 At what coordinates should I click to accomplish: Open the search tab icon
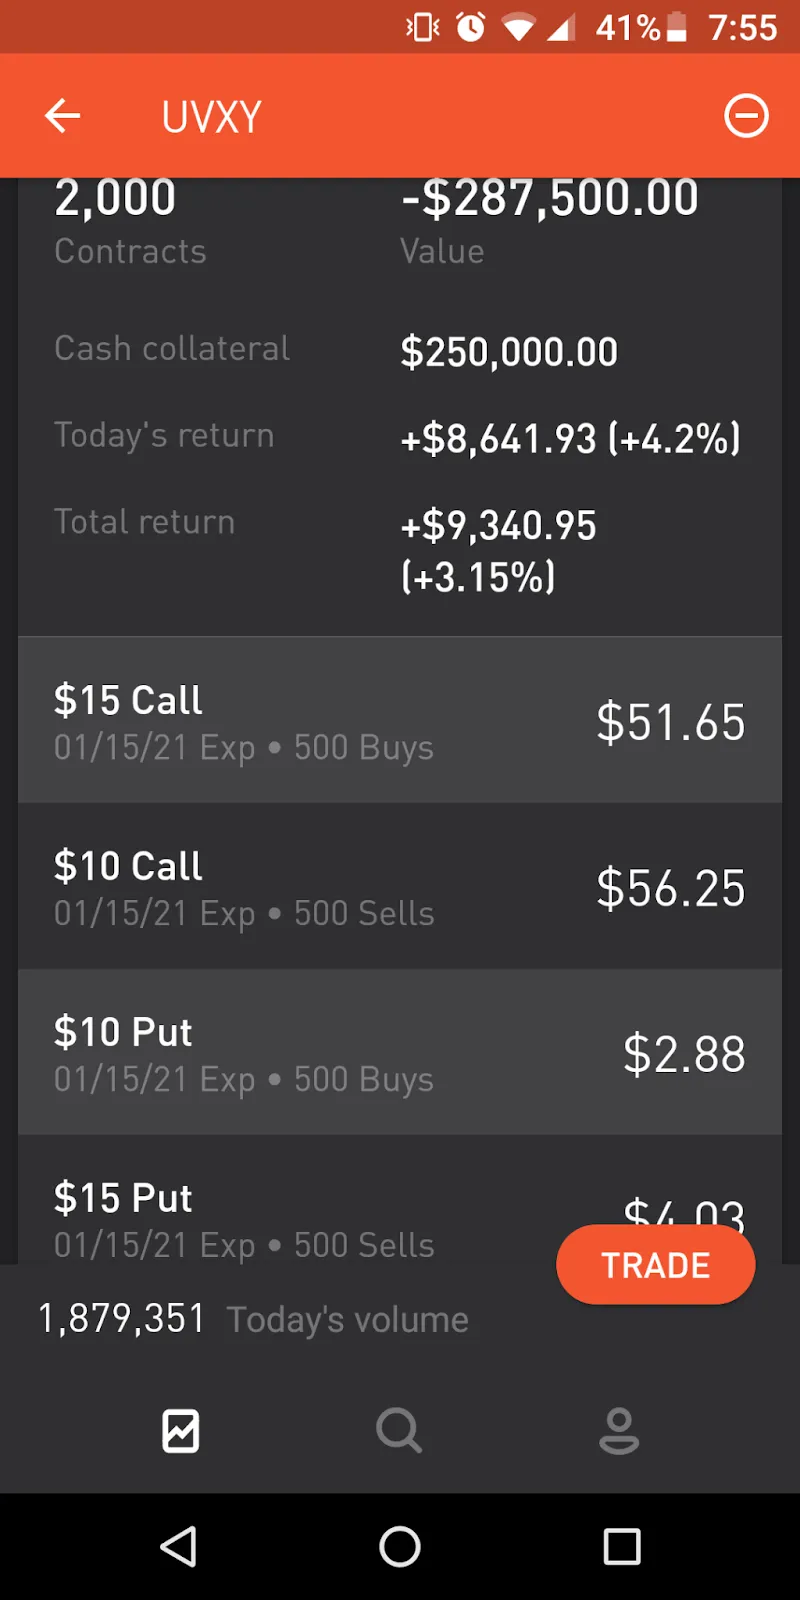399,1430
